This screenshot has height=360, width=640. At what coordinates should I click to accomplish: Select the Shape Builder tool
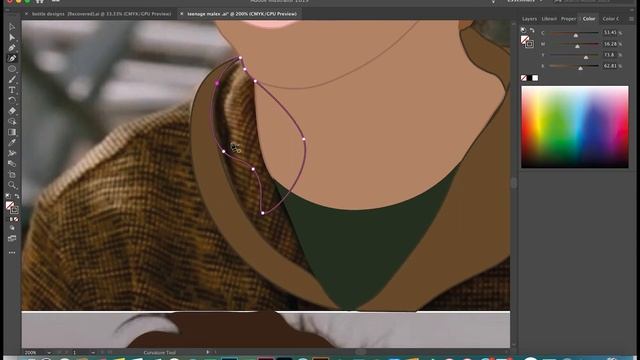(x=12, y=122)
